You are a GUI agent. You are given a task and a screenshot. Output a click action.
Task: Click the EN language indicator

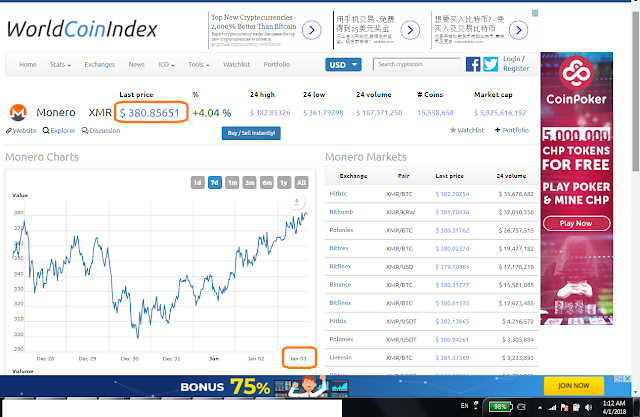coord(464,406)
